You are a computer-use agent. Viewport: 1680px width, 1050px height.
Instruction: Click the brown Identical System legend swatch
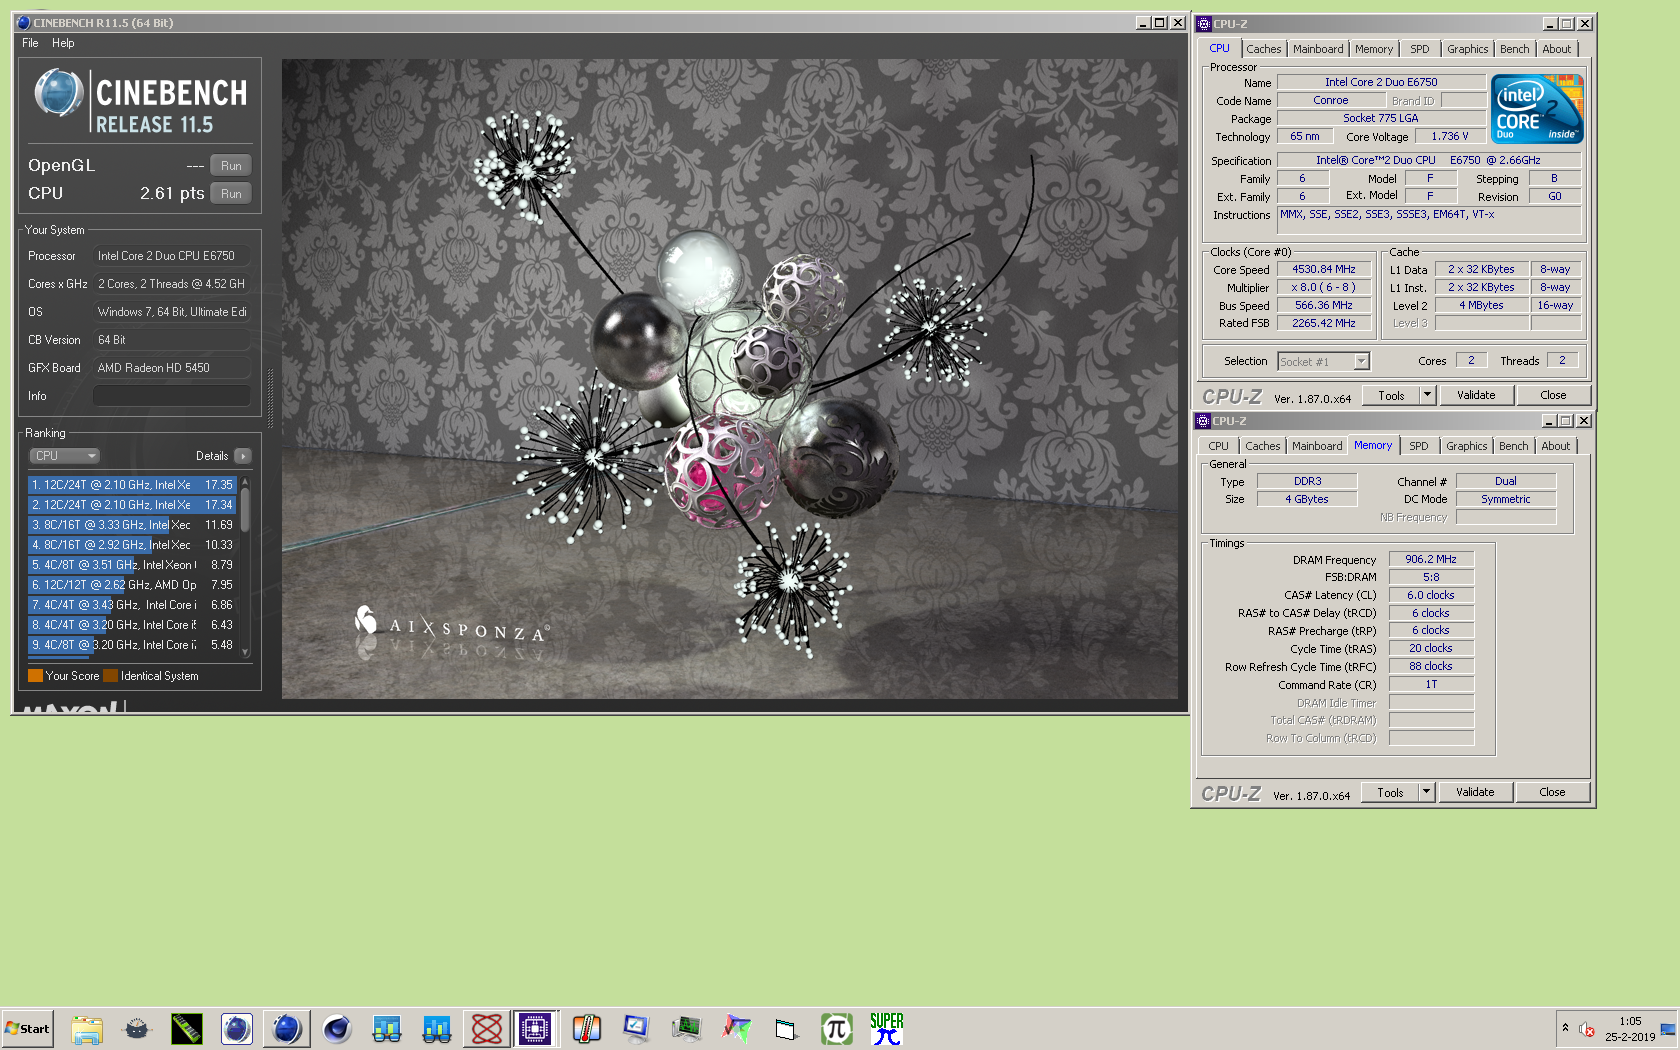(x=110, y=676)
